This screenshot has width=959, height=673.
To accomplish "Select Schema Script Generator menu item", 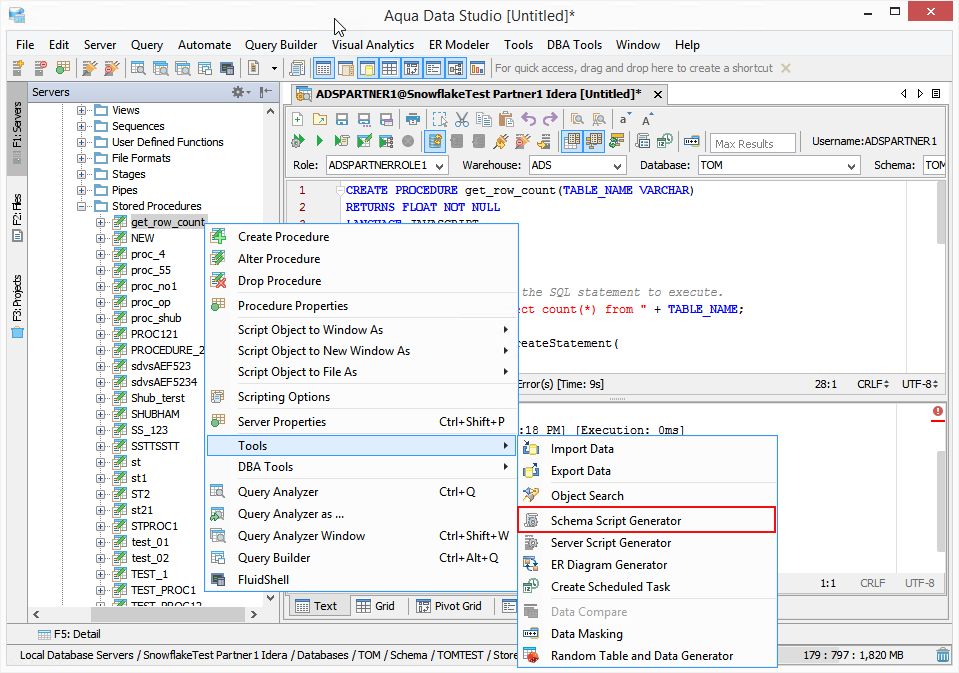I will [x=647, y=521].
